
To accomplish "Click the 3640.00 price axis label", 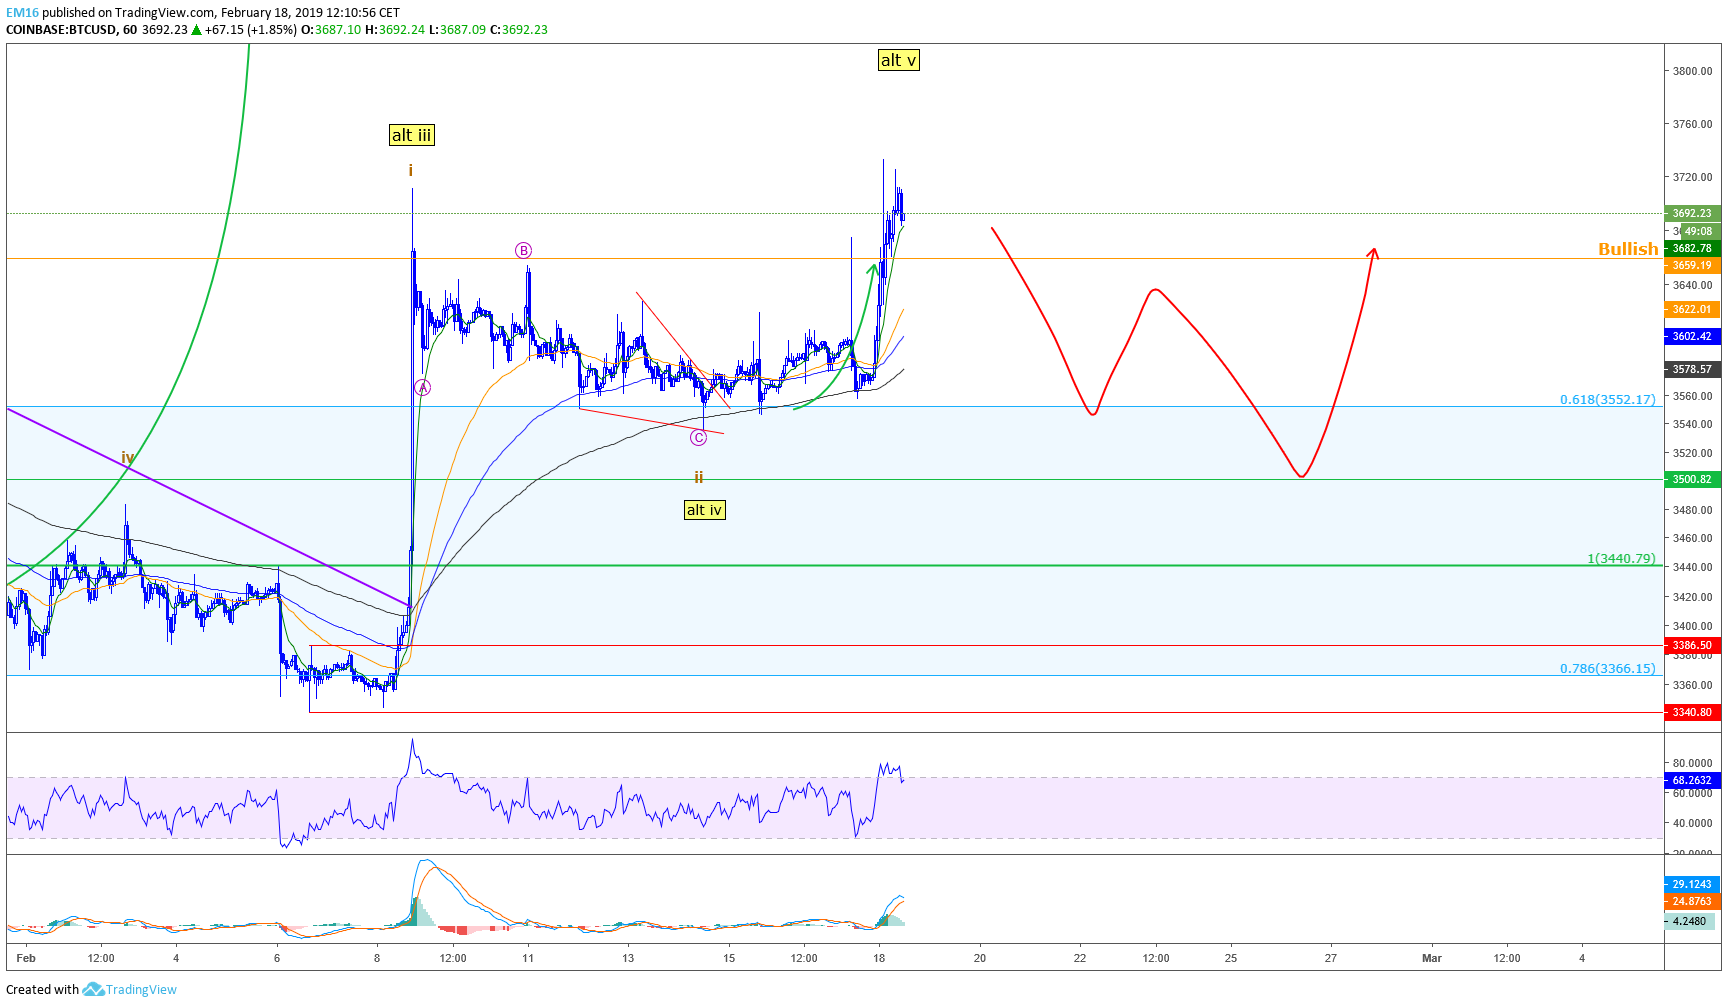I will [x=1692, y=285].
